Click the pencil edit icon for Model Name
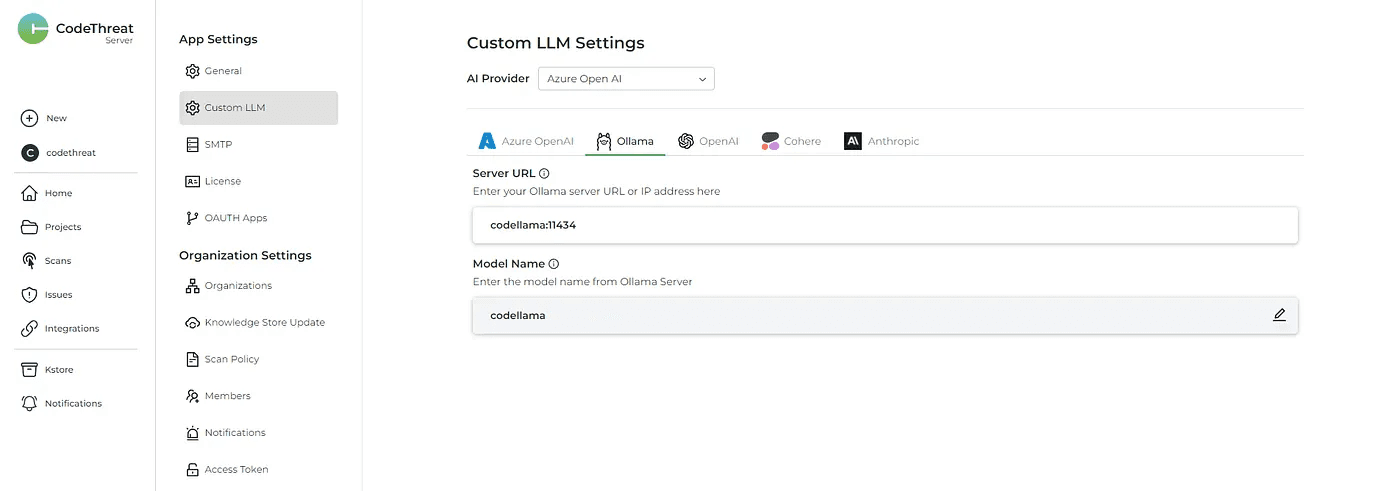 [1279, 314]
